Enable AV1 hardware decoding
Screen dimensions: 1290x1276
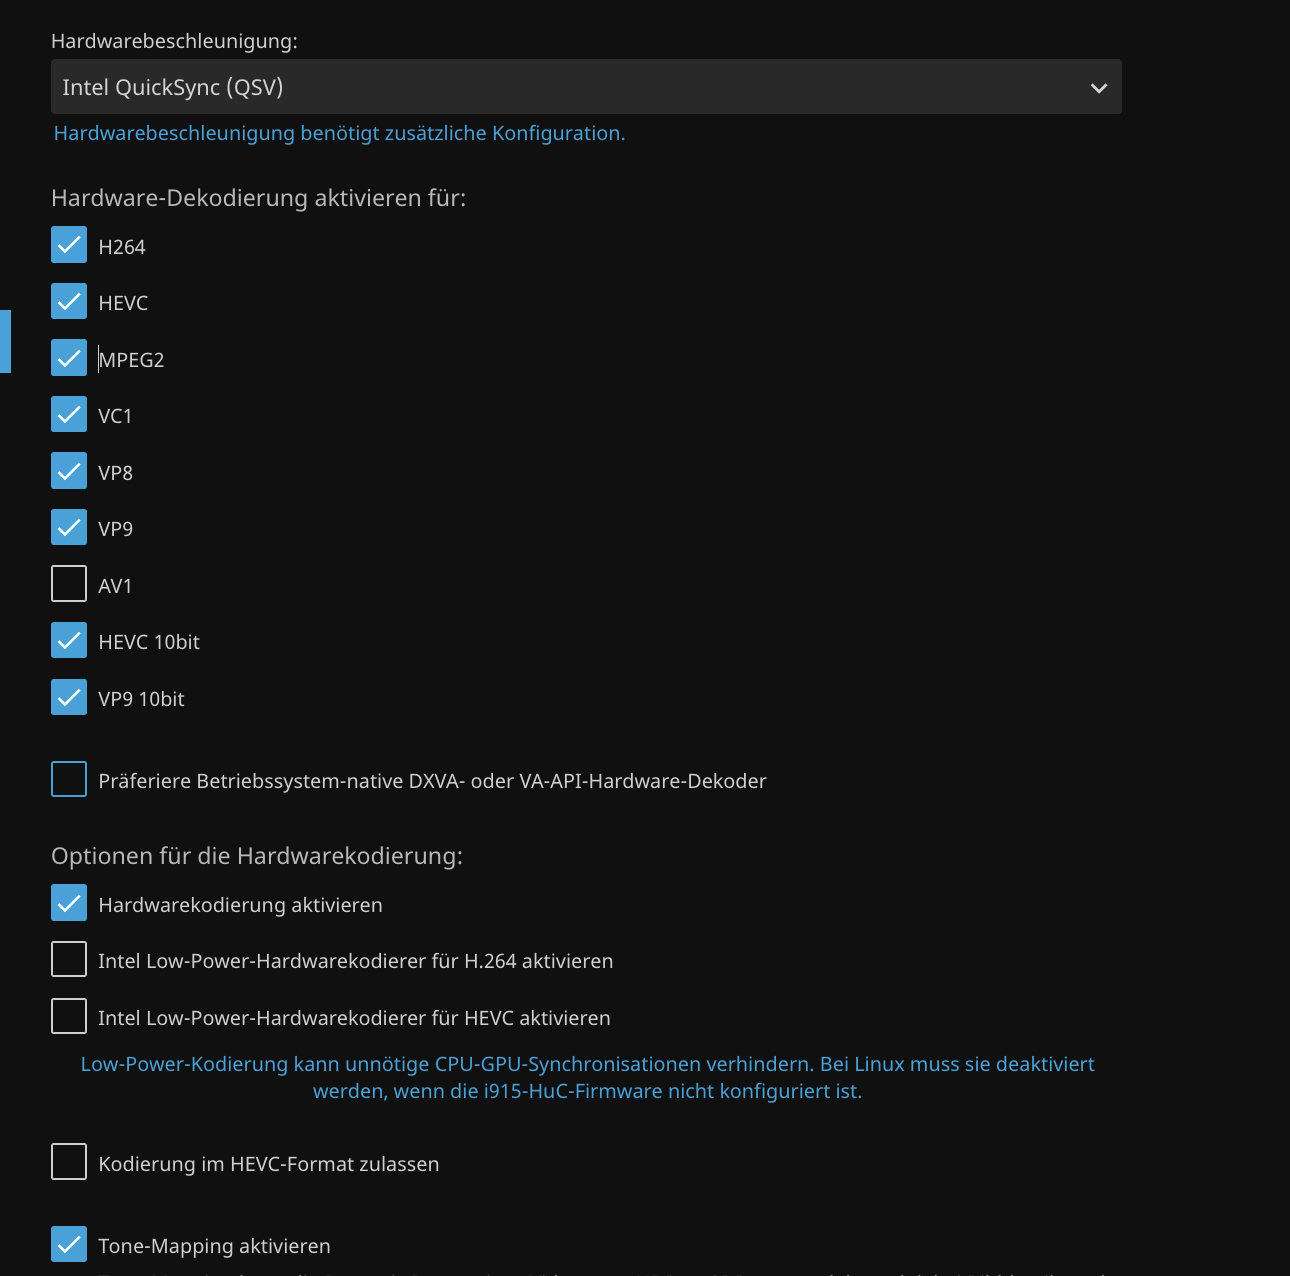point(69,585)
